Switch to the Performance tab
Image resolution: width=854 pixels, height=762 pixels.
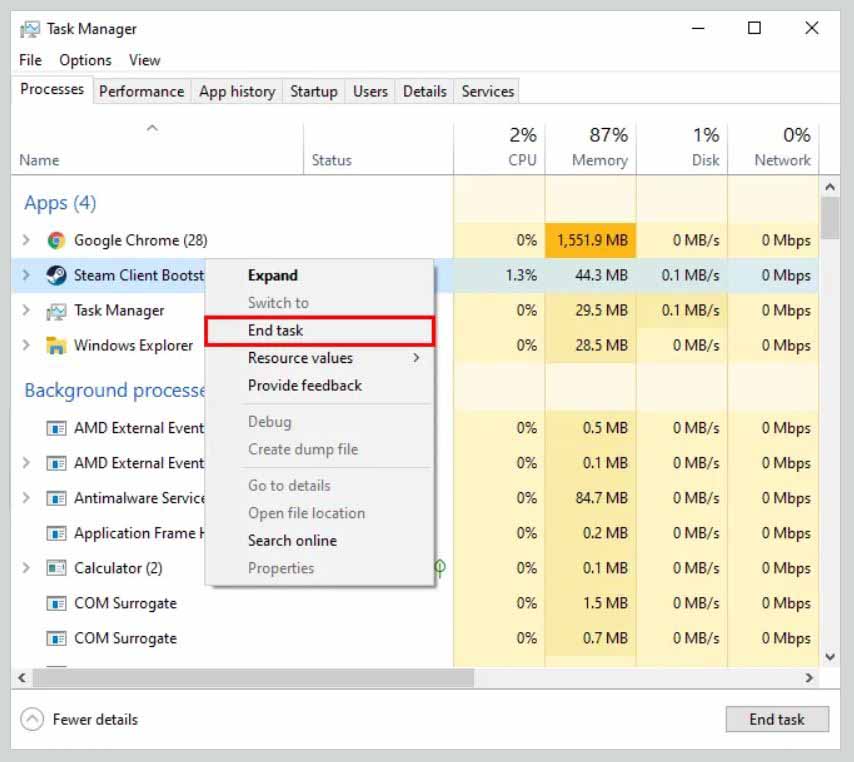click(141, 91)
